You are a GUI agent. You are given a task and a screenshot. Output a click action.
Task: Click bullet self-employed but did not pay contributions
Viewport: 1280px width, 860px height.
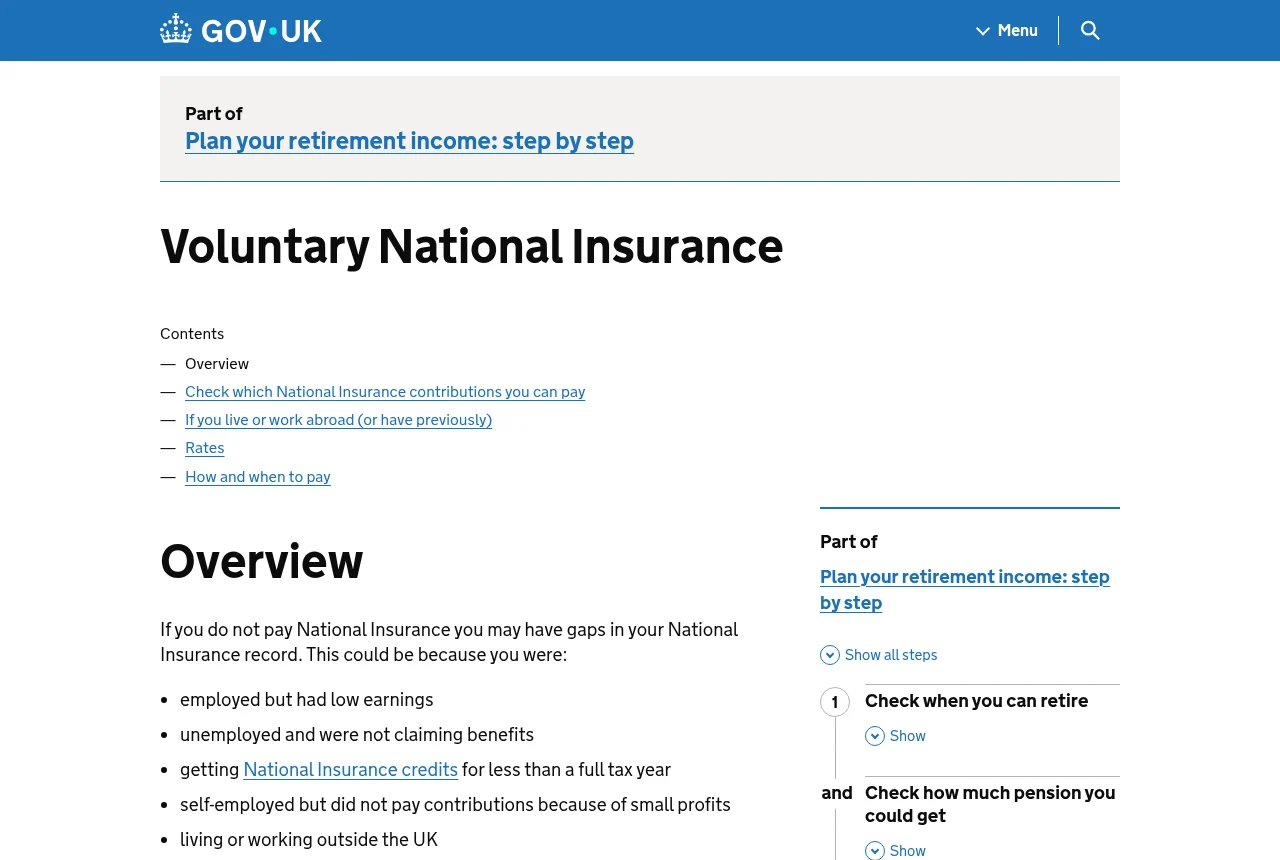point(455,805)
